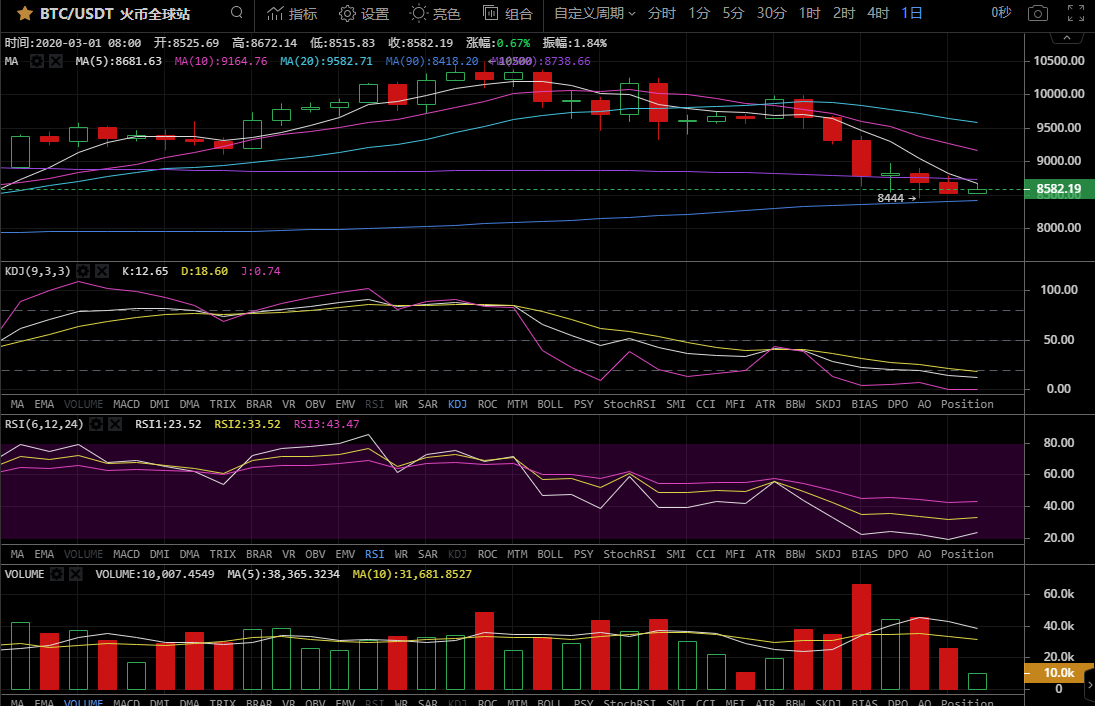The height and width of the screenshot is (706, 1095).
Task: Expand the 自定义周期 custom period dropdown
Action: (x=595, y=14)
